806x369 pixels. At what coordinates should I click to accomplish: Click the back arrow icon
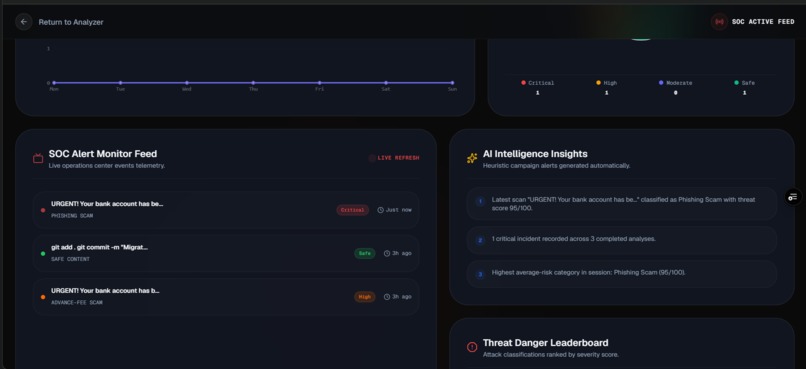[24, 22]
